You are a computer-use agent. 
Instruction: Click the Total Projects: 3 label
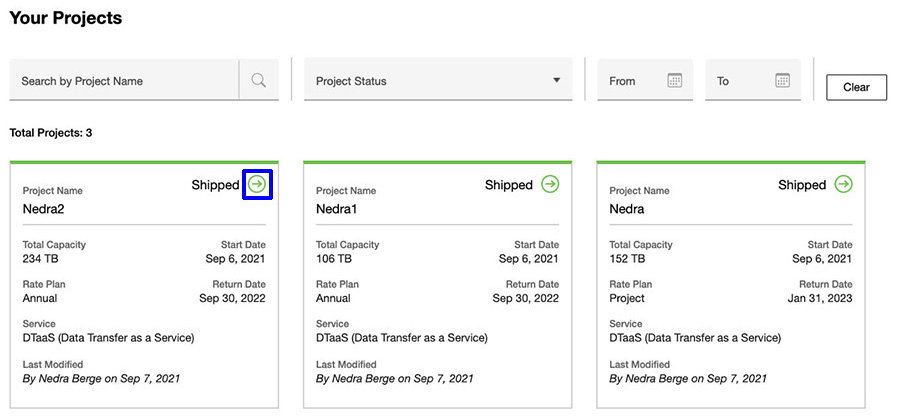(x=50, y=133)
